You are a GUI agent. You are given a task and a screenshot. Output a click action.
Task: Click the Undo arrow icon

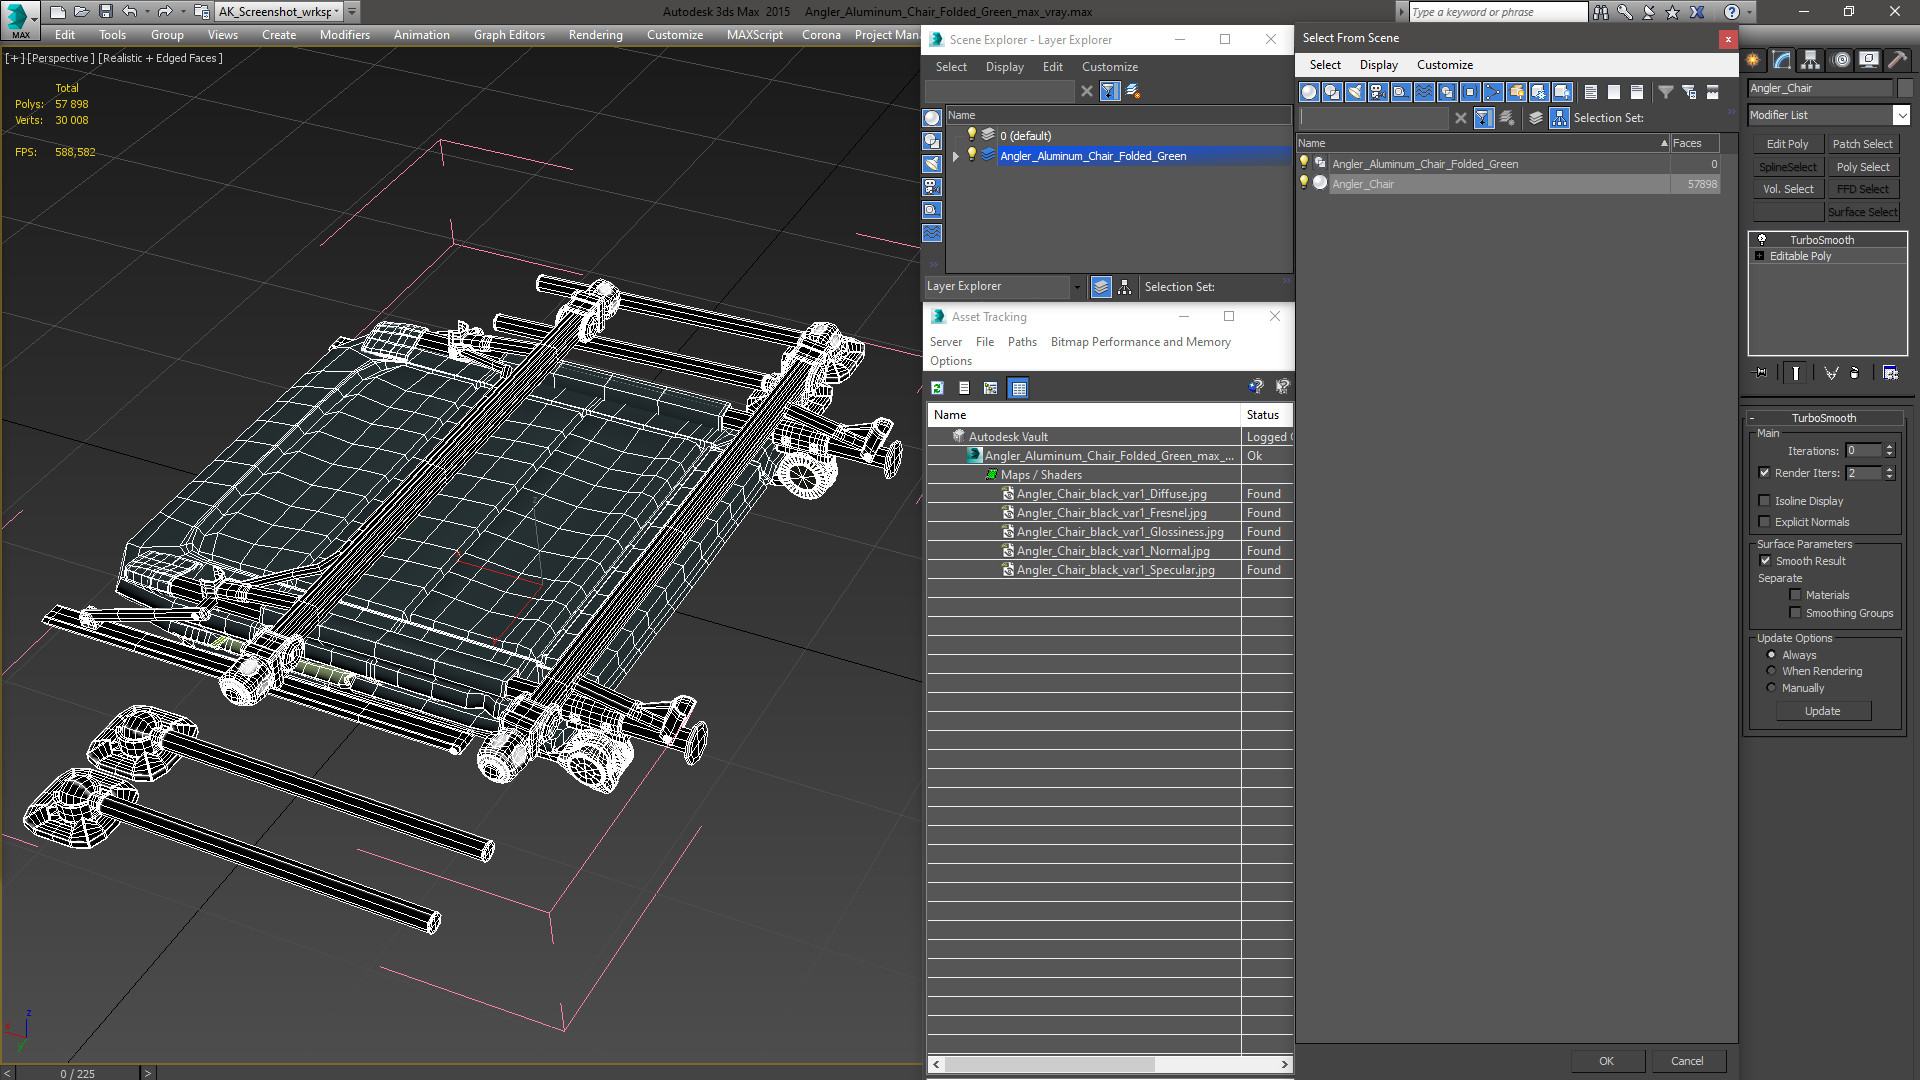(130, 12)
